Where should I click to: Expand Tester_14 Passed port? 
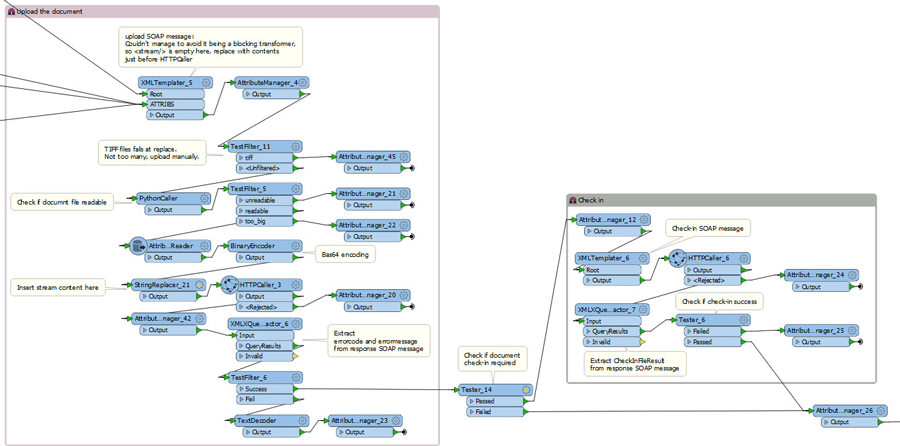coord(472,401)
